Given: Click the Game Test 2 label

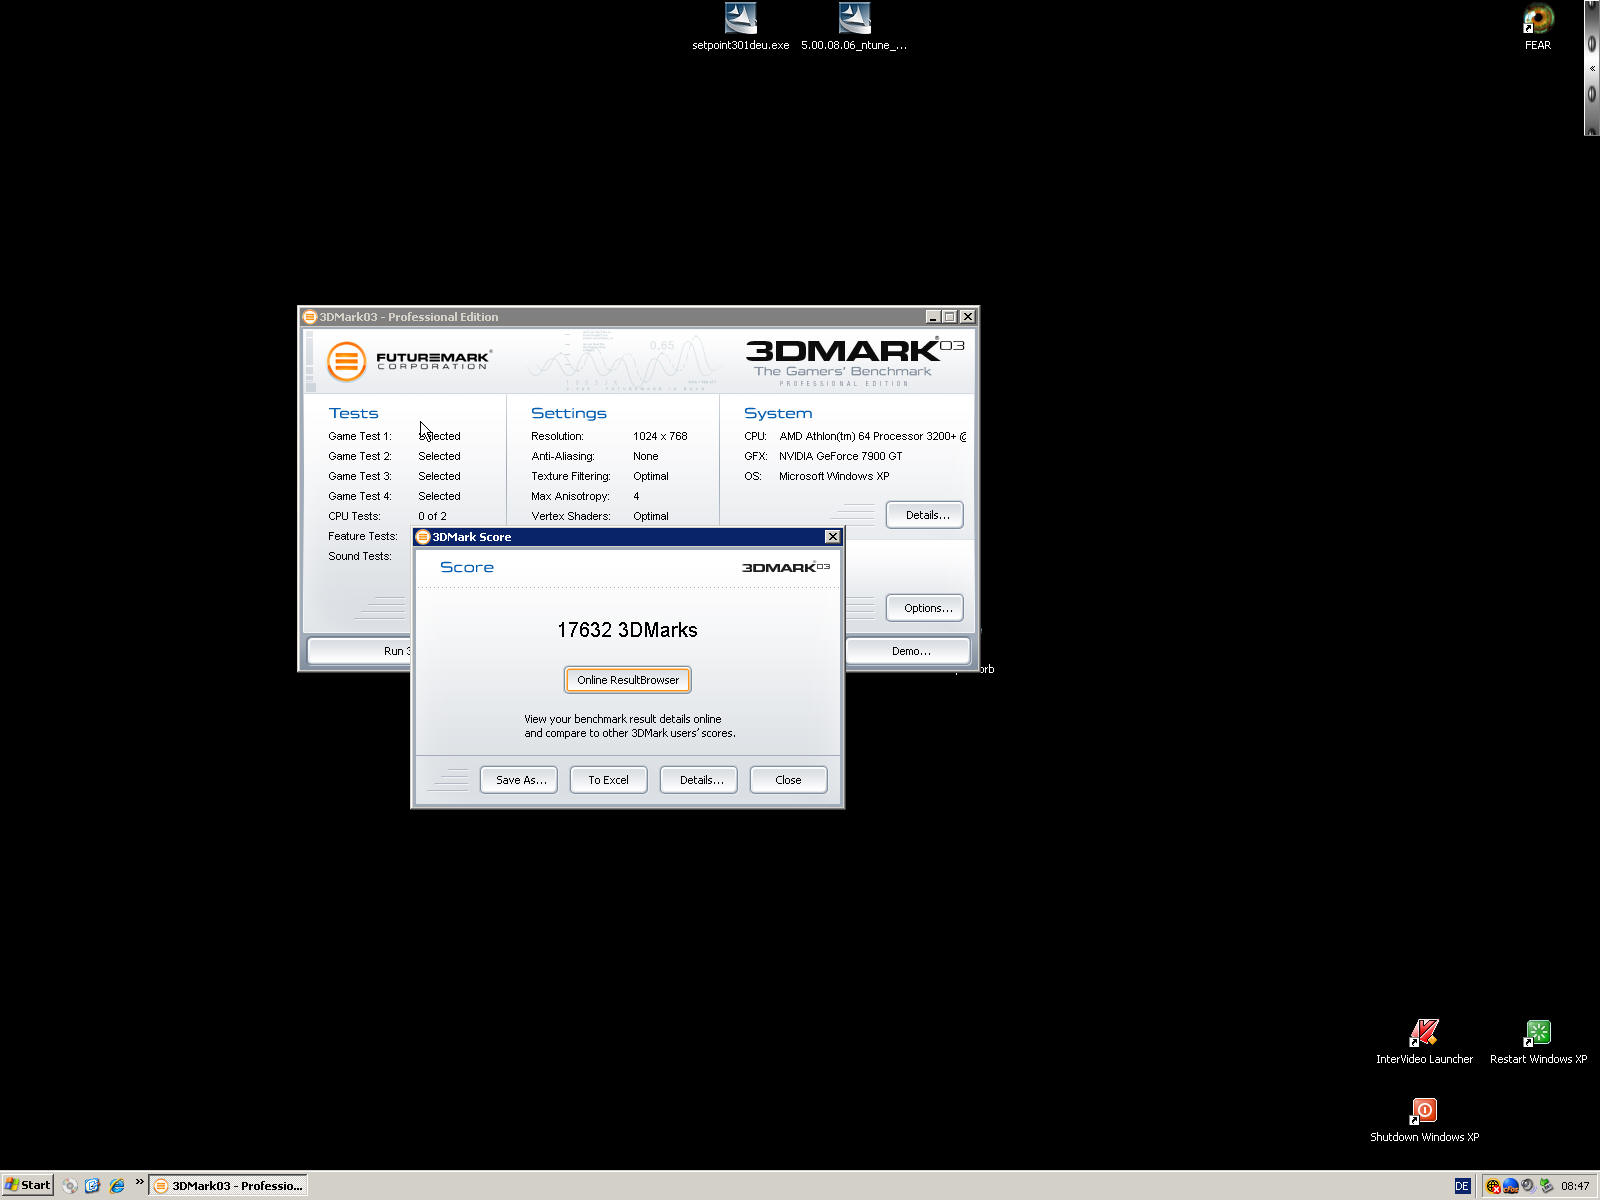Looking at the screenshot, I should (360, 456).
